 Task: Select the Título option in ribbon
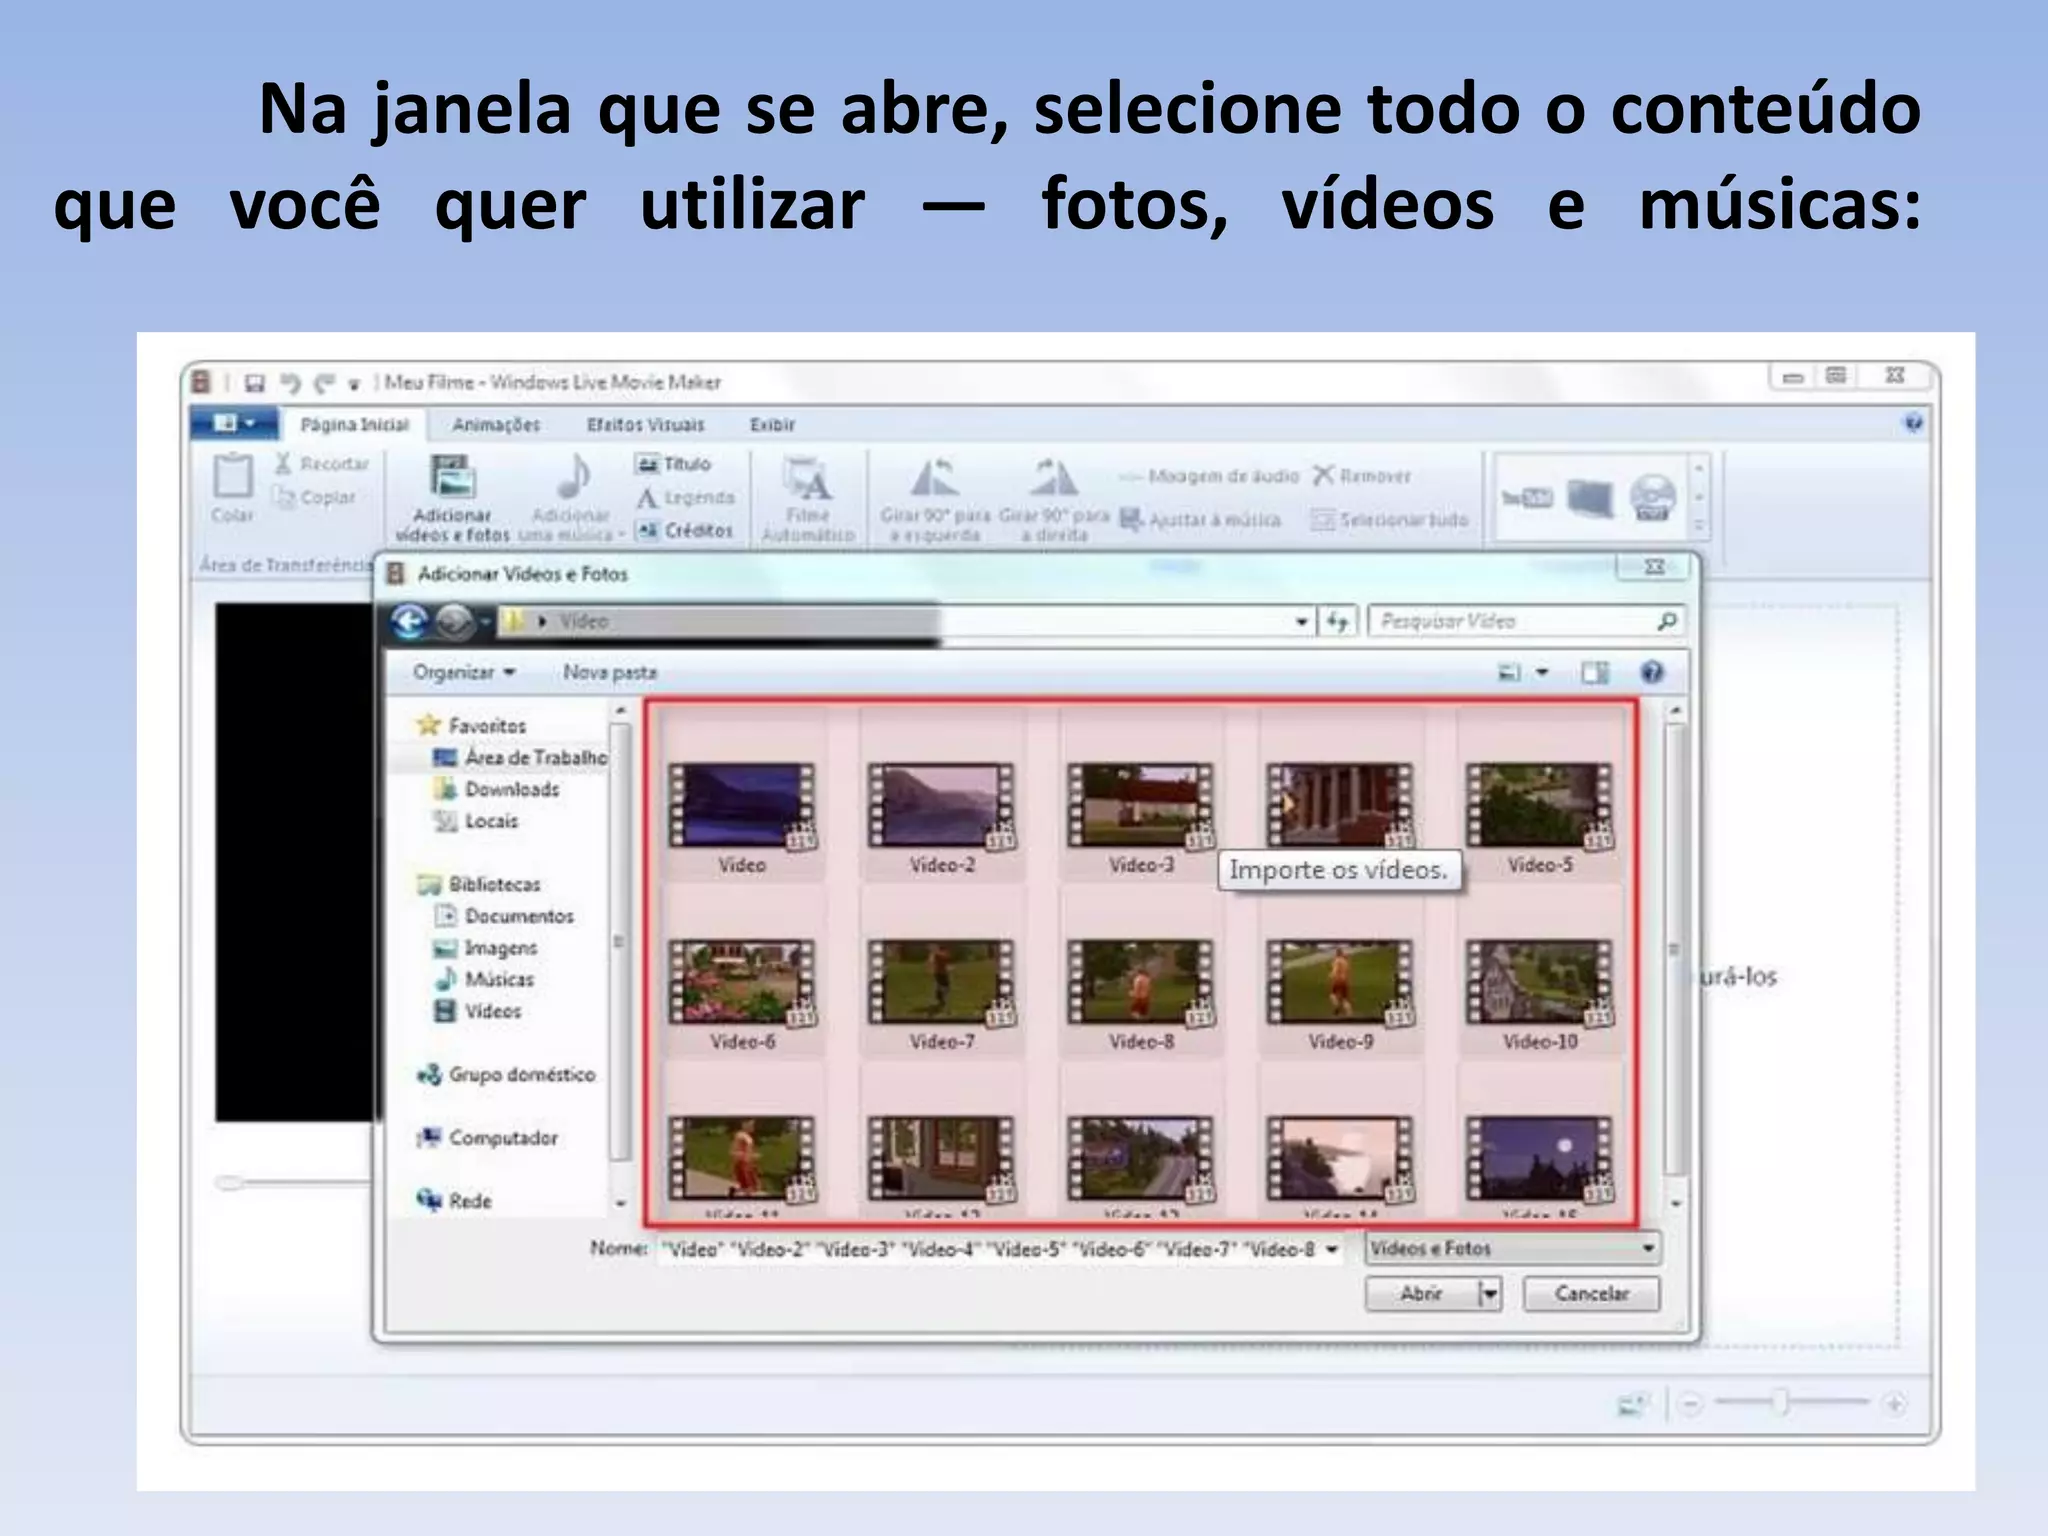(674, 464)
